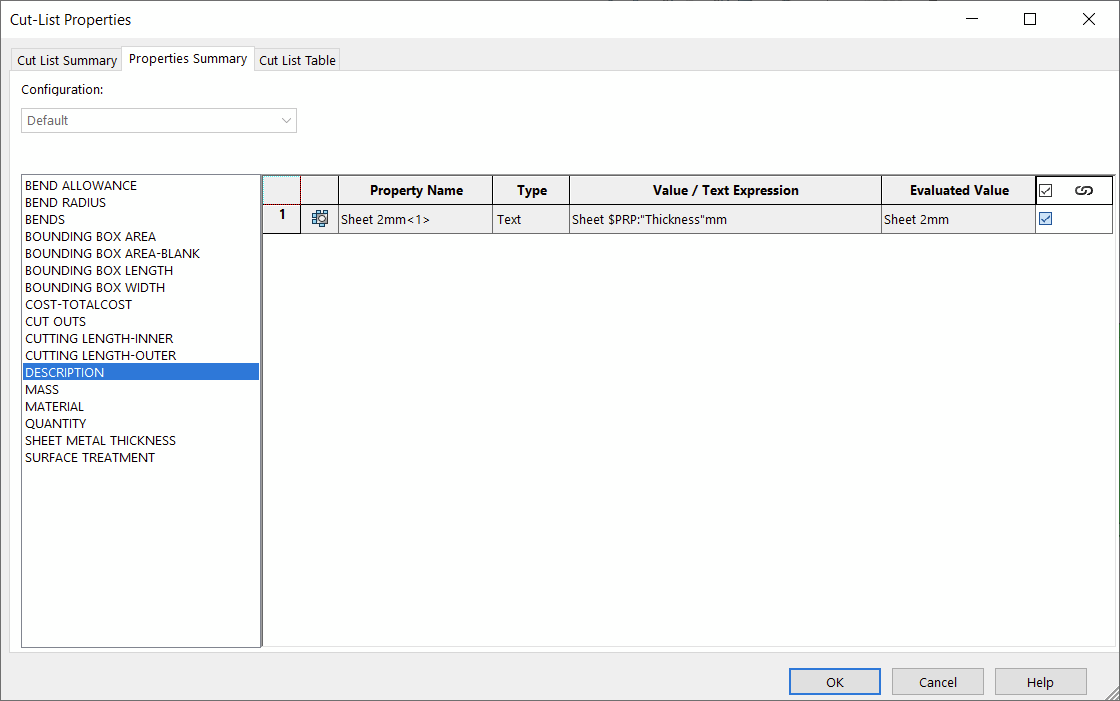This screenshot has width=1120, height=701.
Task: Uncheck the checkbox in the Sheet 2mm row
Action: [1046, 219]
